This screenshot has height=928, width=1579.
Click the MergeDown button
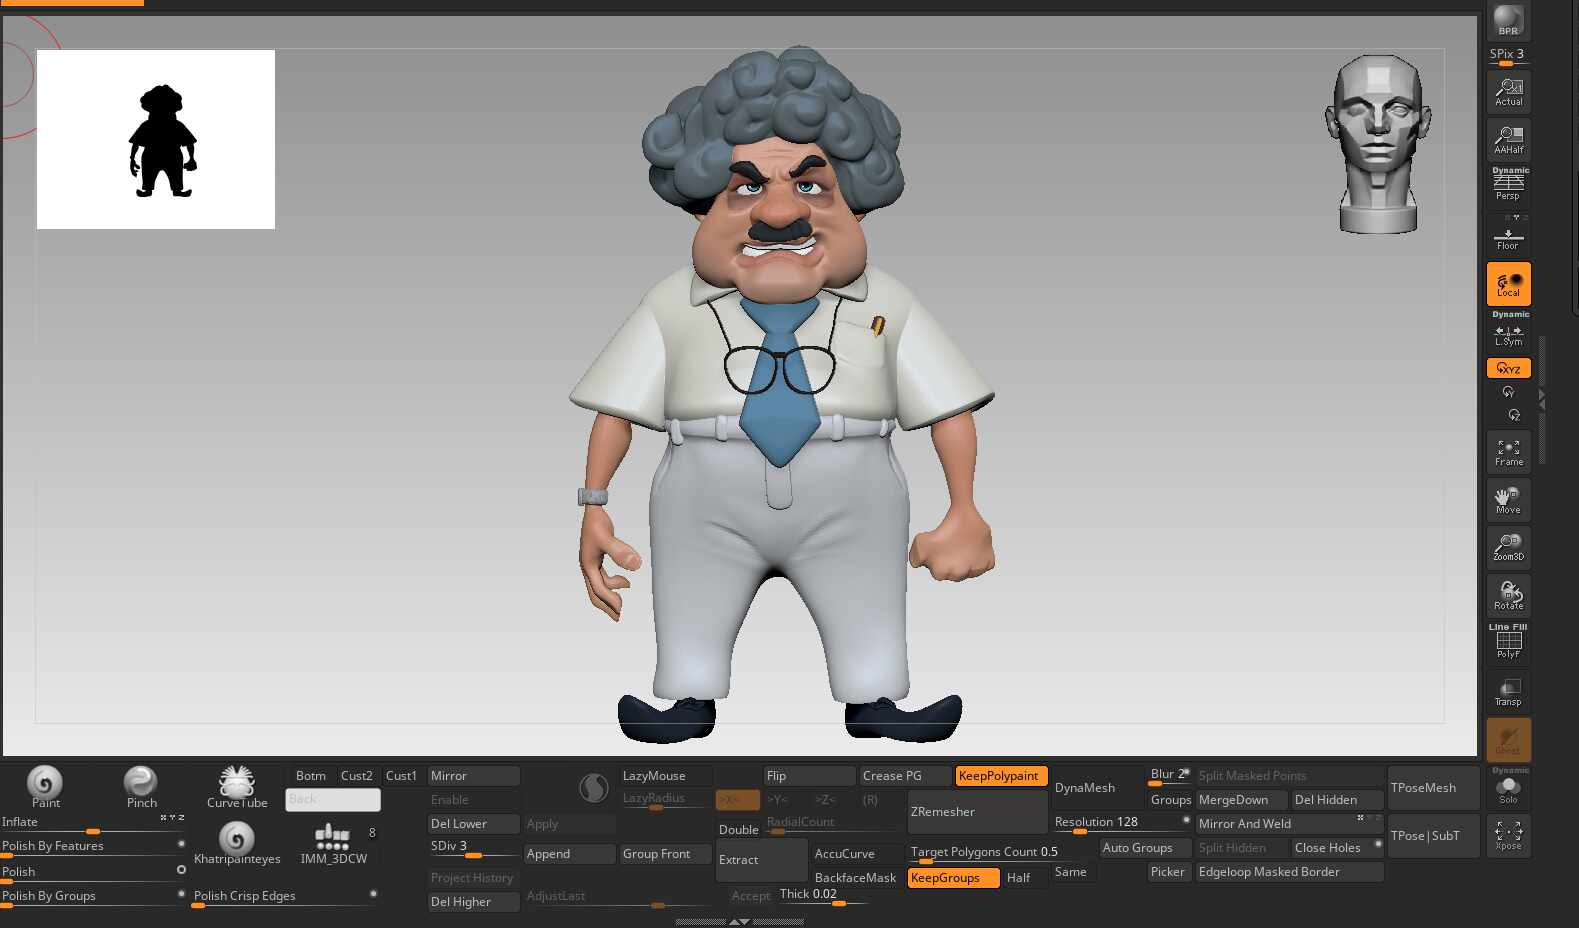(x=1241, y=800)
